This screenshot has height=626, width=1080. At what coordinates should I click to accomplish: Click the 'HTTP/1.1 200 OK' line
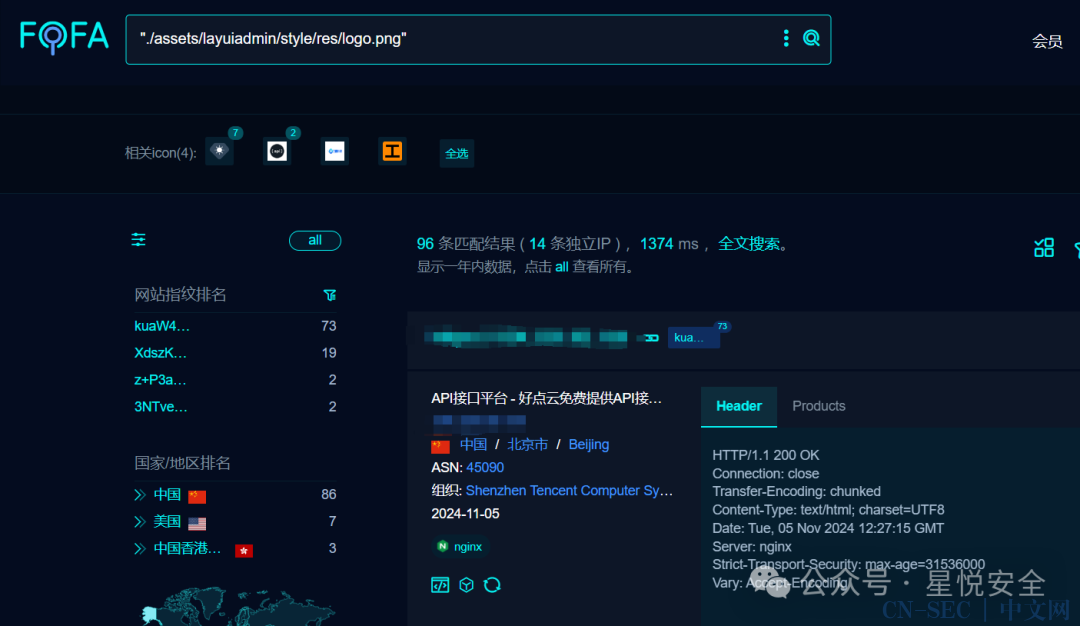766,455
